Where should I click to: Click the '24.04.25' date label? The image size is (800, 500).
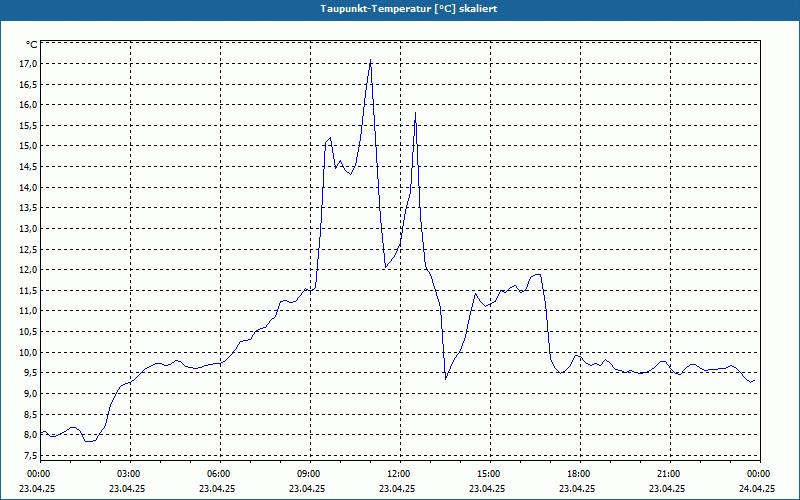(x=758, y=488)
